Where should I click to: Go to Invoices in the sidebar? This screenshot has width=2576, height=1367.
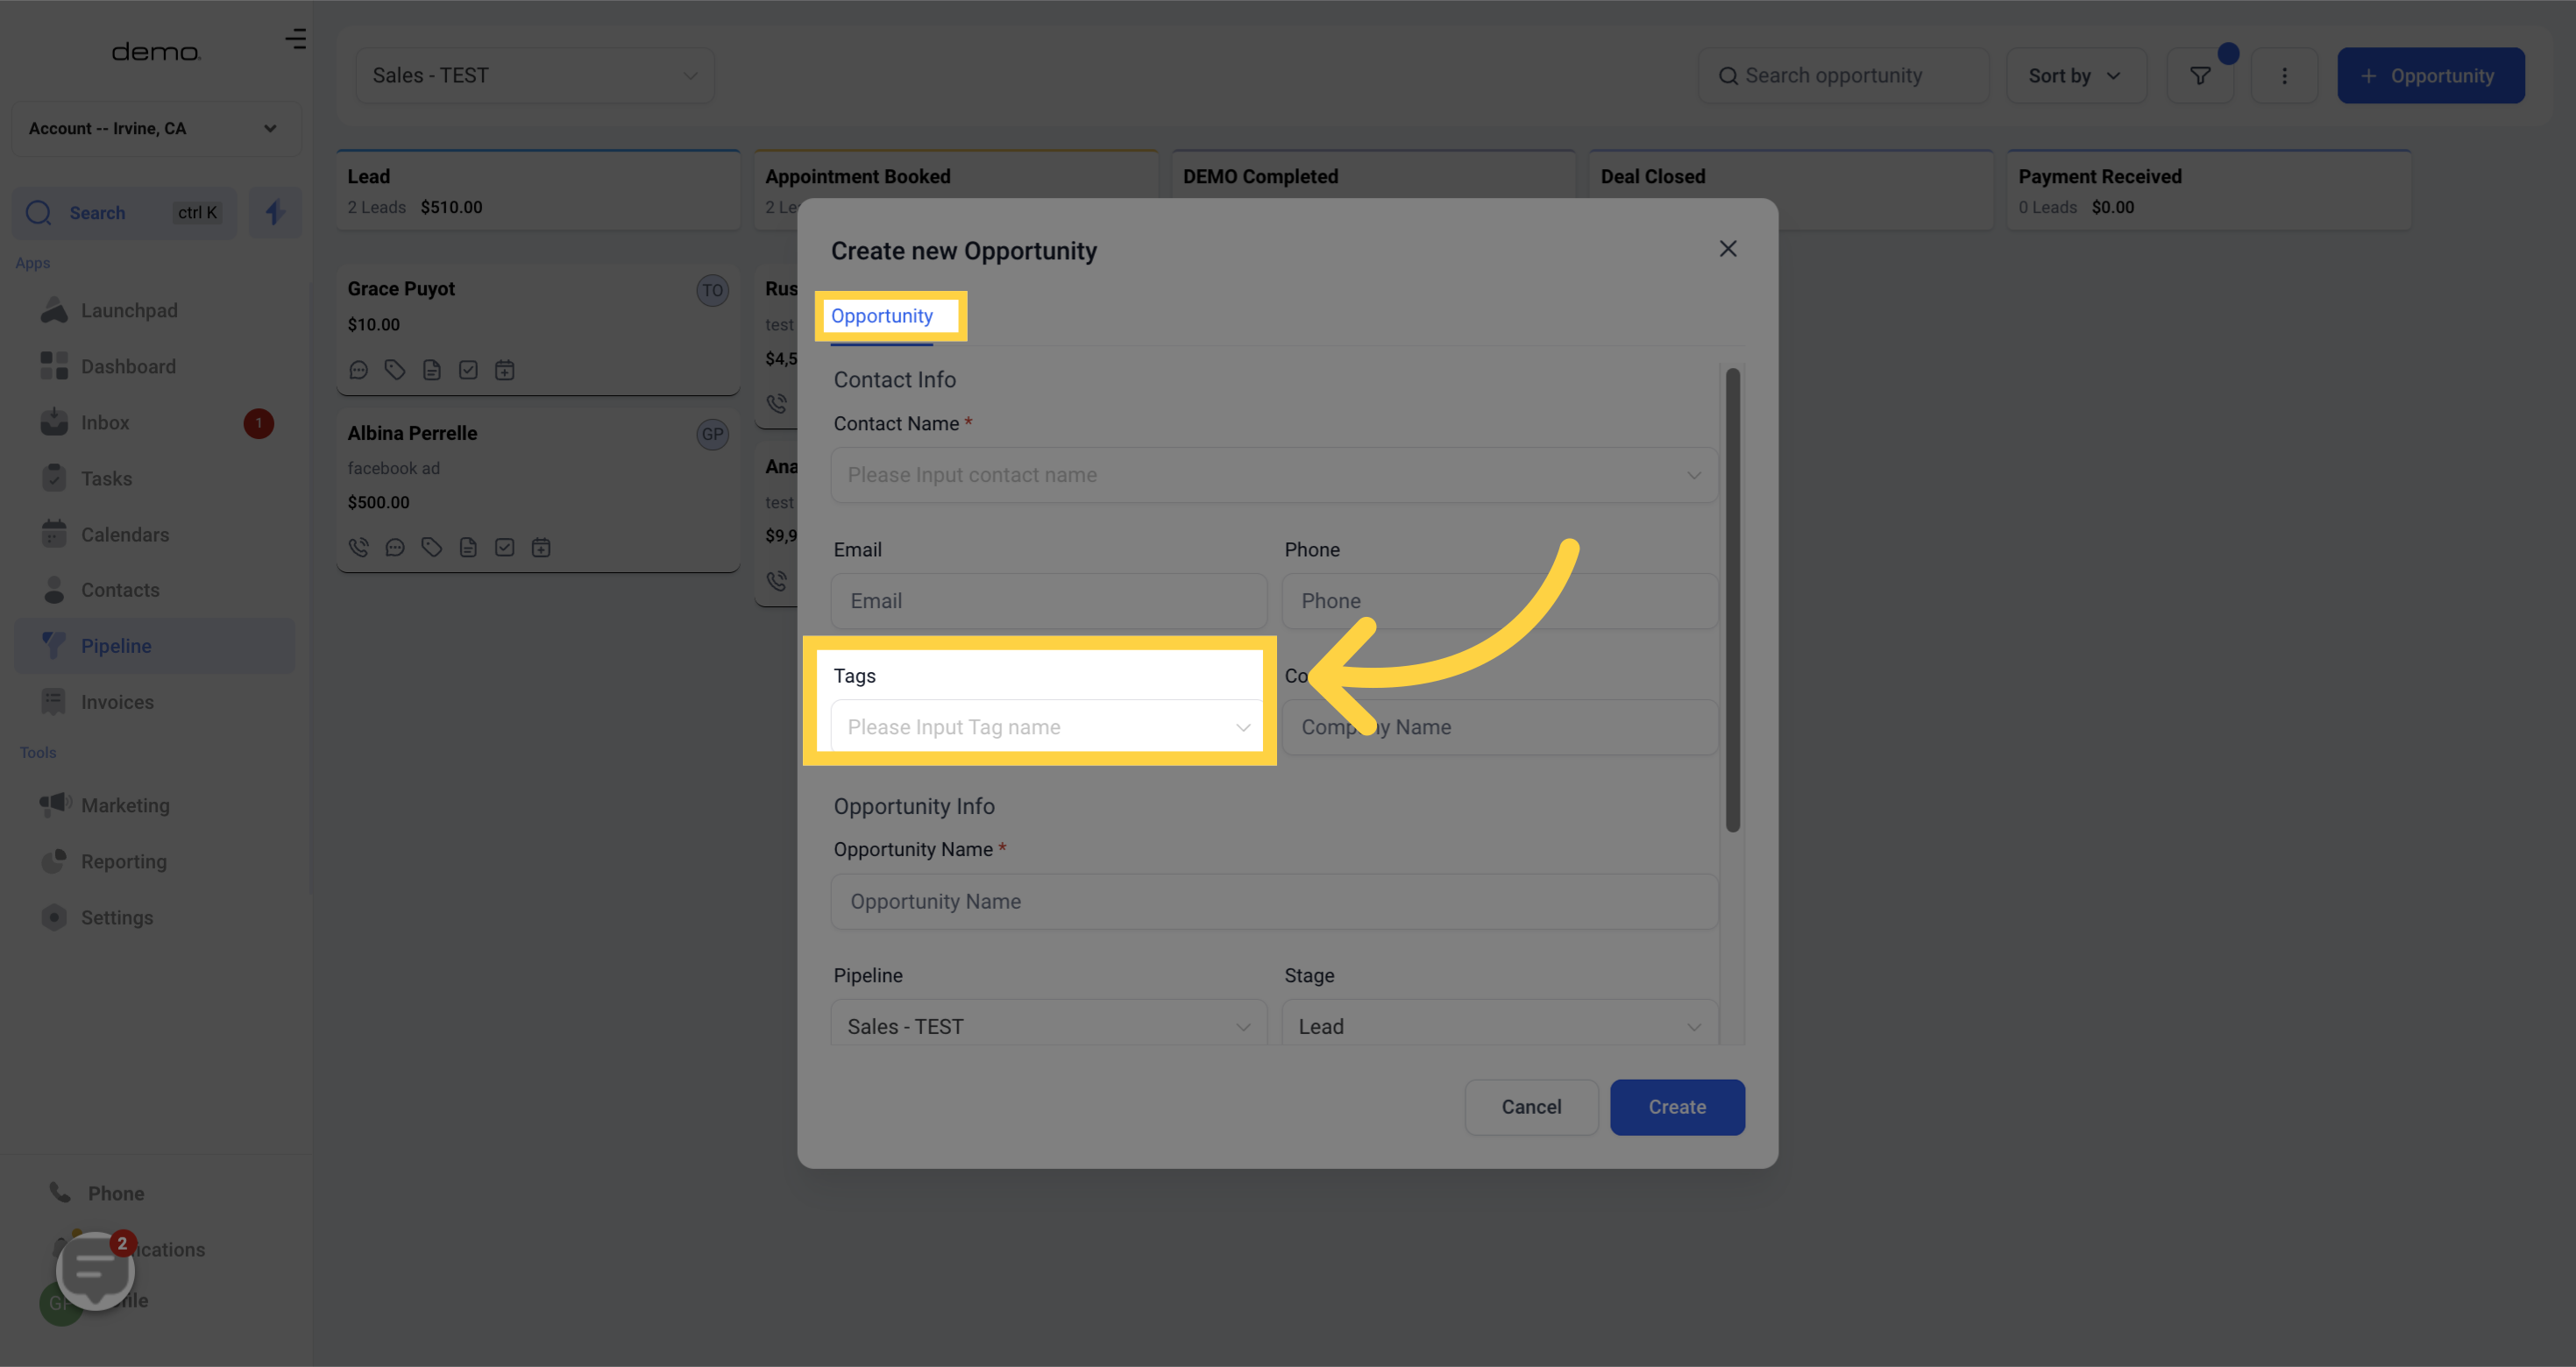117,702
